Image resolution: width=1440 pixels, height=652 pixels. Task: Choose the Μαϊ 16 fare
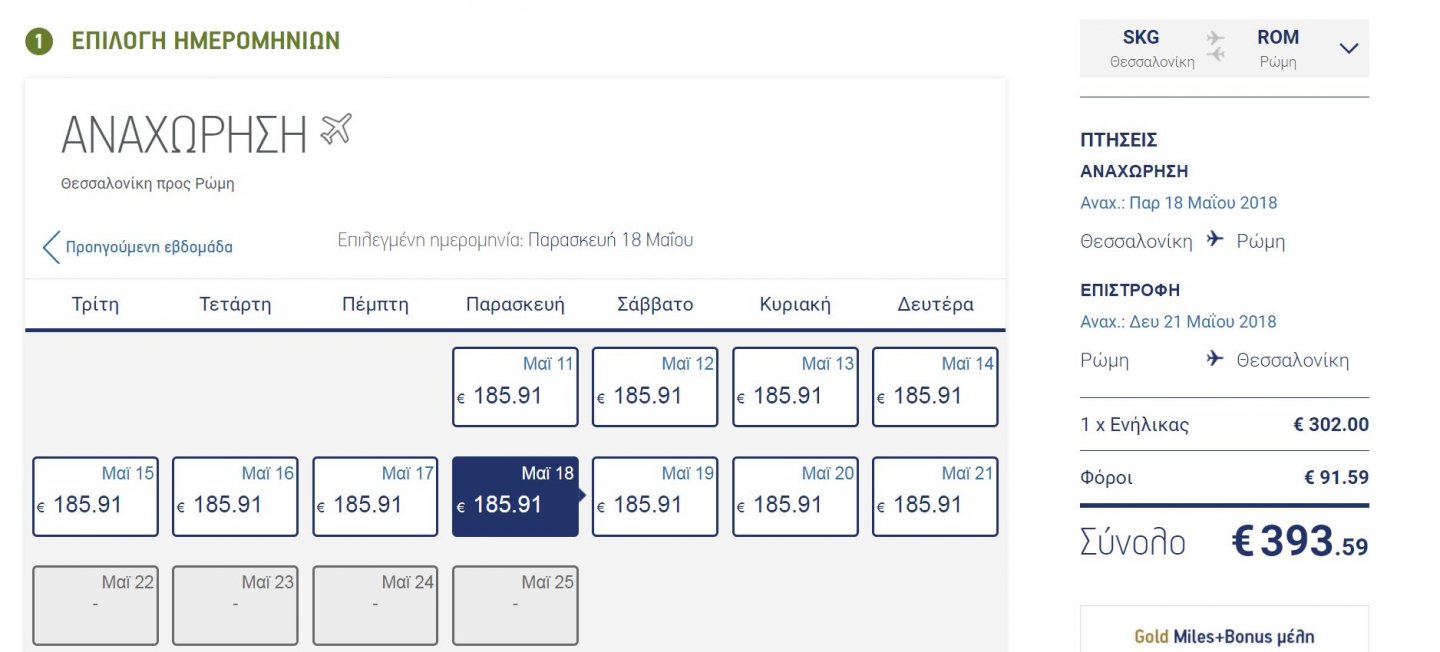235,497
